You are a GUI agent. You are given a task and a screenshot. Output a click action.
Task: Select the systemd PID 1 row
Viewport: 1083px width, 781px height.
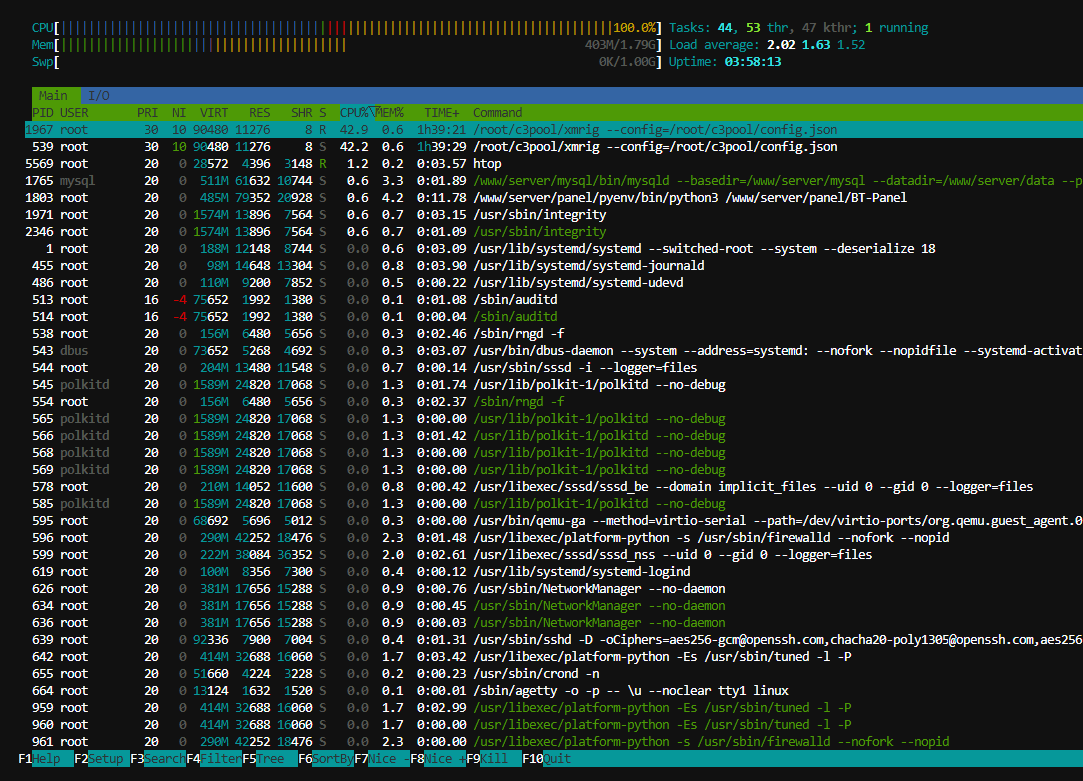tap(554, 249)
